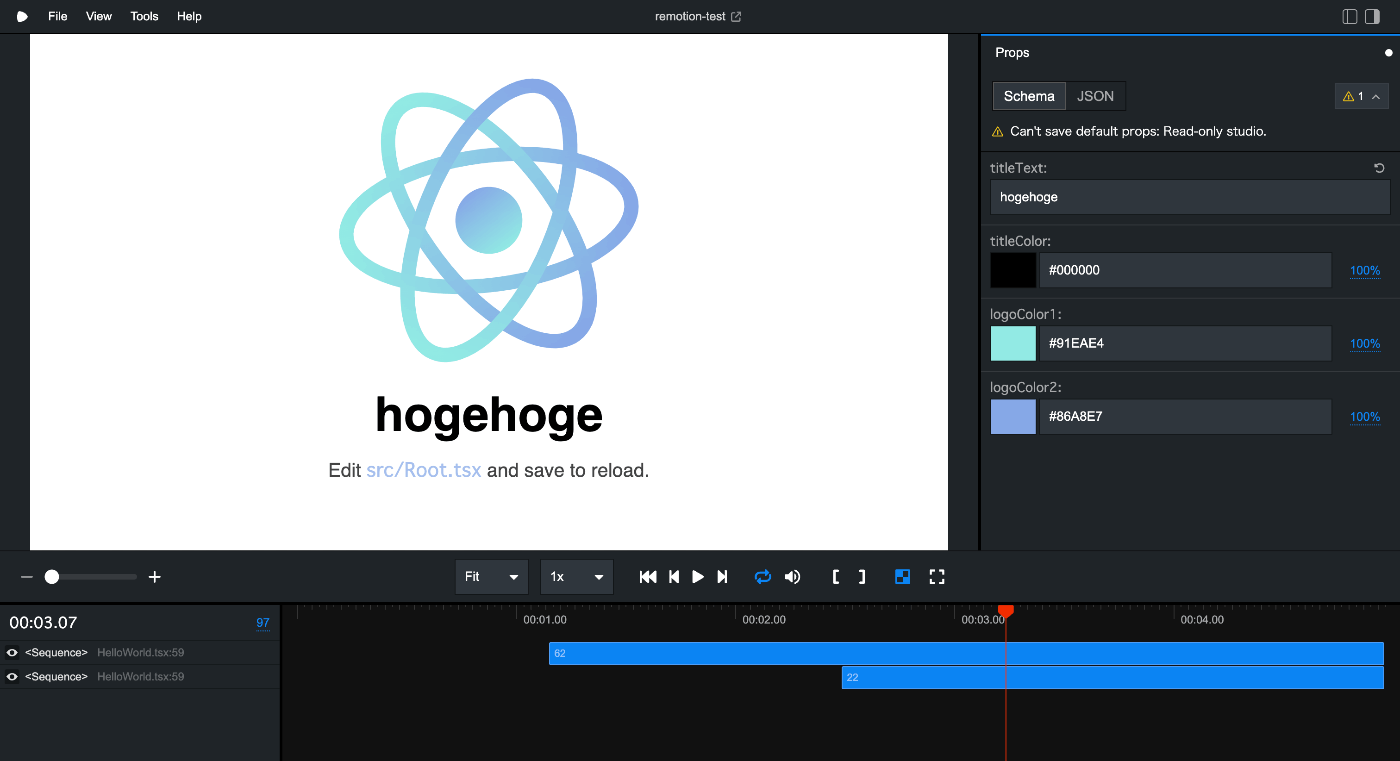Toggle loop playback
1400x761 pixels.
[763, 577]
